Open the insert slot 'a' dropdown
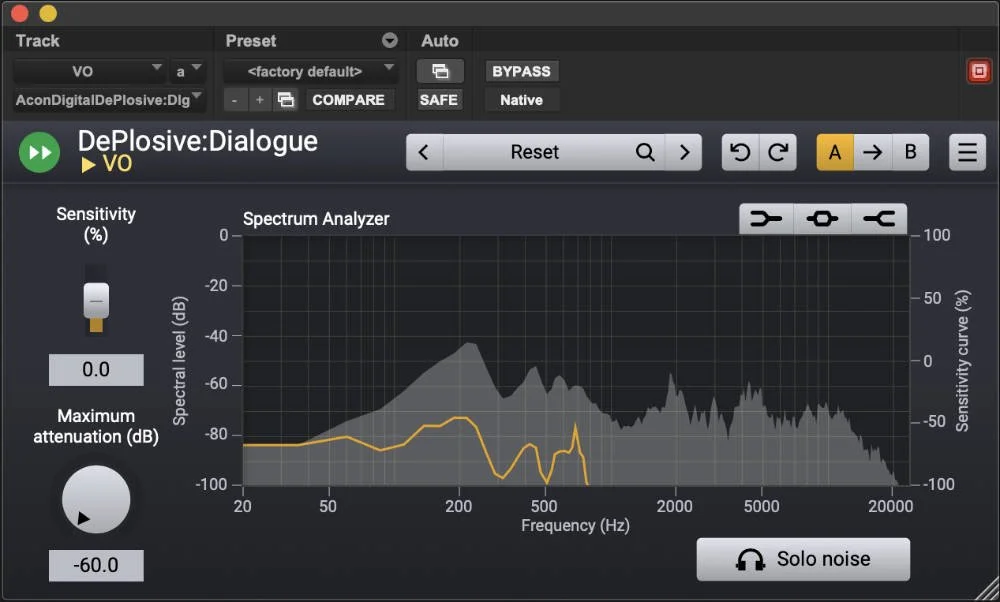The height and width of the screenshot is (602, 1000). 188,71
